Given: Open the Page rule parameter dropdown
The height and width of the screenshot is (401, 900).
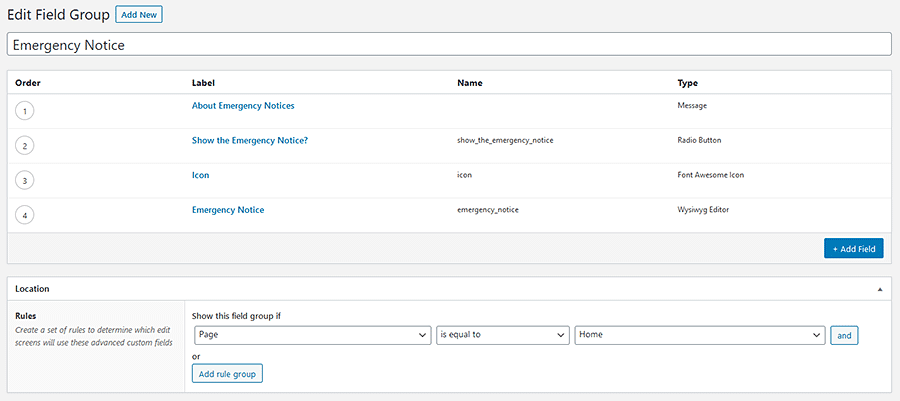Looking at the screenshot, I should coord(313,335).
